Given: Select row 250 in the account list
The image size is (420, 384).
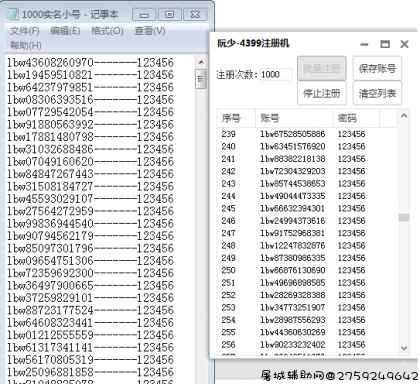Looking at the screenshot, I should (x=307, y=270).
